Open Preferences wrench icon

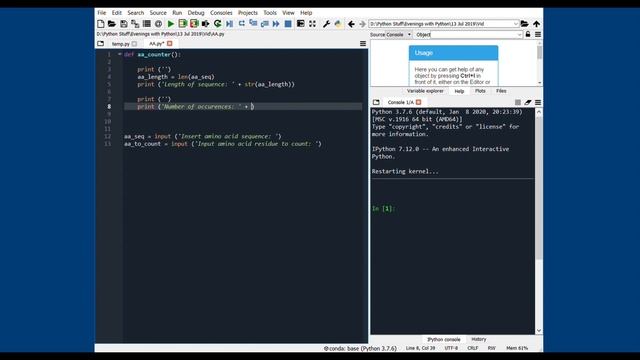click(x=326, y=24)
